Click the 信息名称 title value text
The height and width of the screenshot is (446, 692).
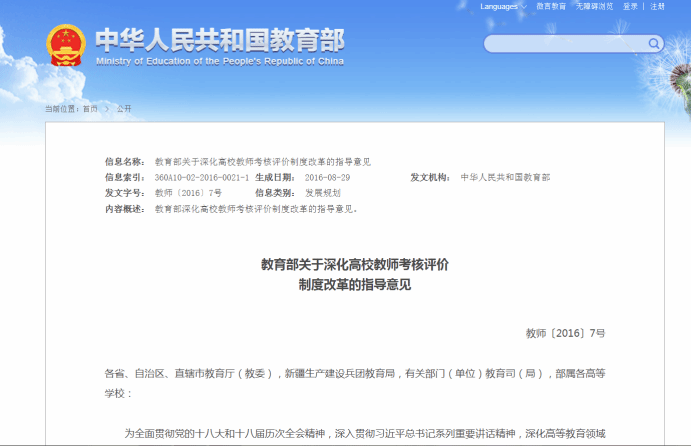(x=263, y=162)
